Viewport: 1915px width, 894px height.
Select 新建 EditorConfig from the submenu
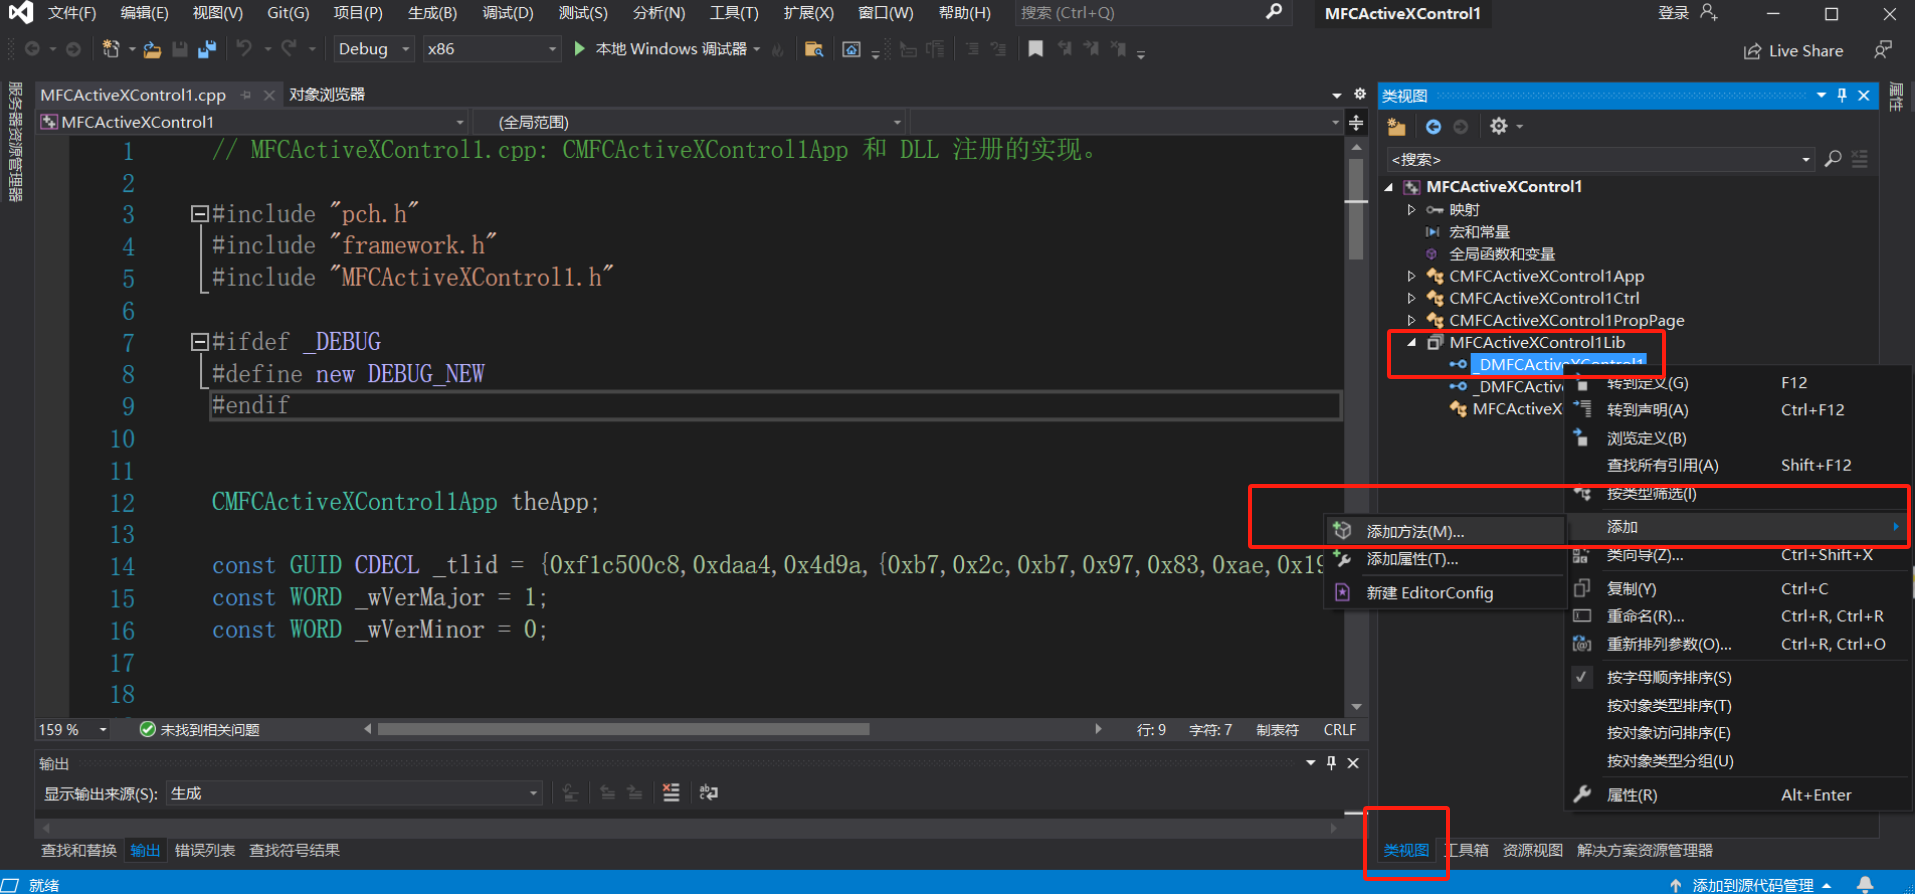pos(1444,593)
